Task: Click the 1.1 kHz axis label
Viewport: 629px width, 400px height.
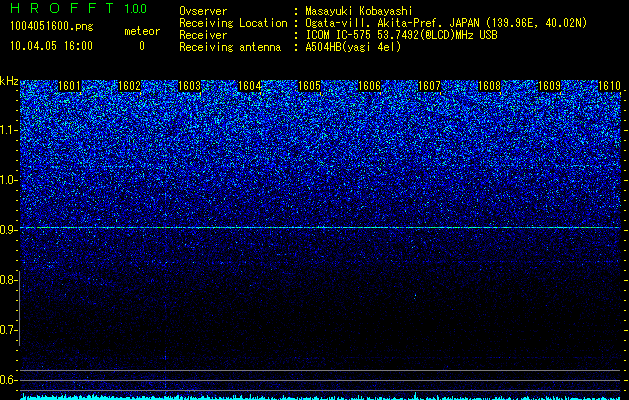Action: pyautogui.click(x=8, y=130)
